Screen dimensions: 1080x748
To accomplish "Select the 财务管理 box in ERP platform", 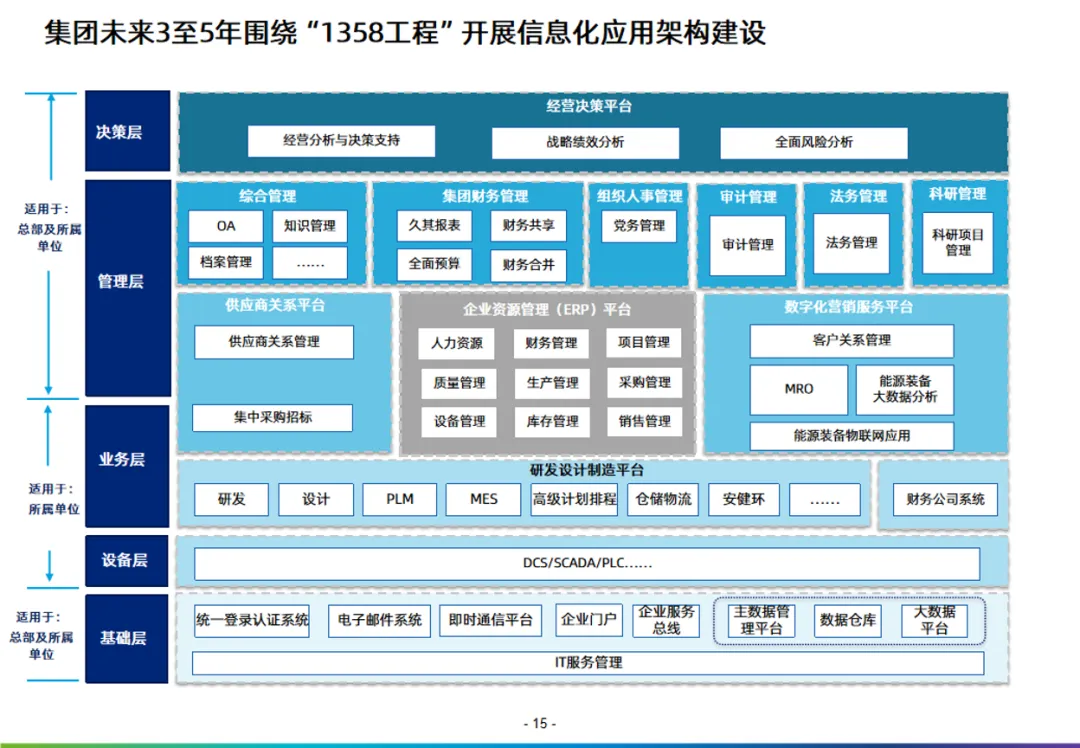I will coord(551,343).
